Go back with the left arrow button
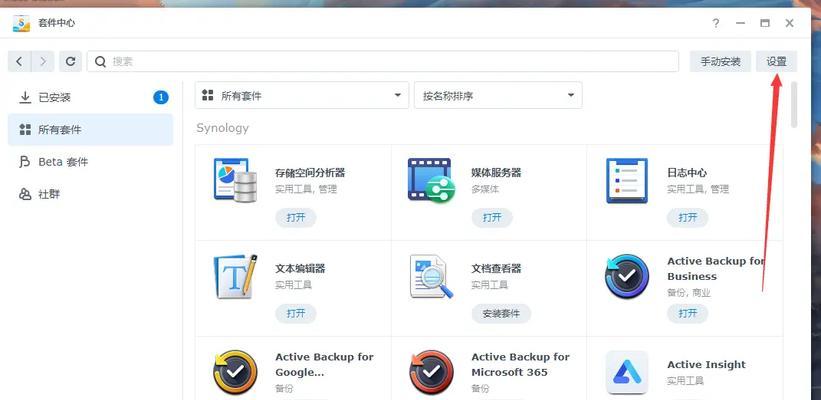The height and width of the screenshot is (400, 821). (x=19, y=61)
